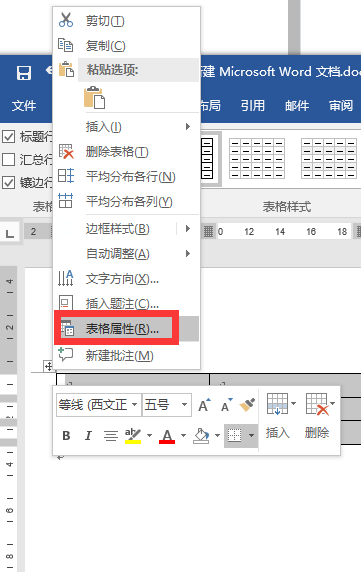
Task: Open the shading dropdown arrow
Action: [x=217, y=435]
